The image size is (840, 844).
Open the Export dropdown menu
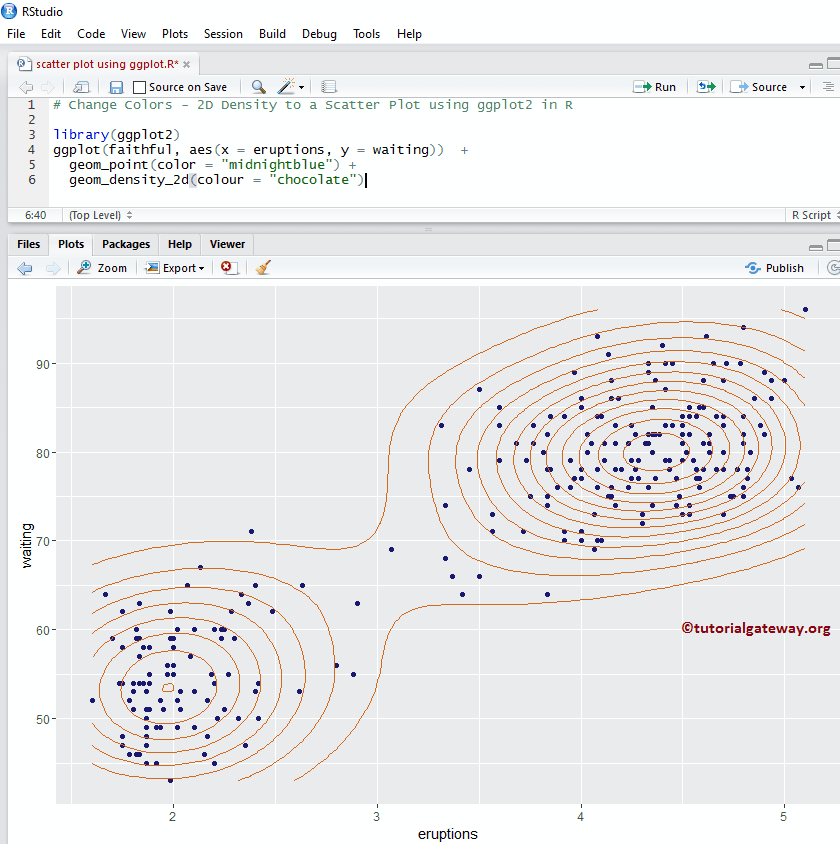(x=175, y=268)
